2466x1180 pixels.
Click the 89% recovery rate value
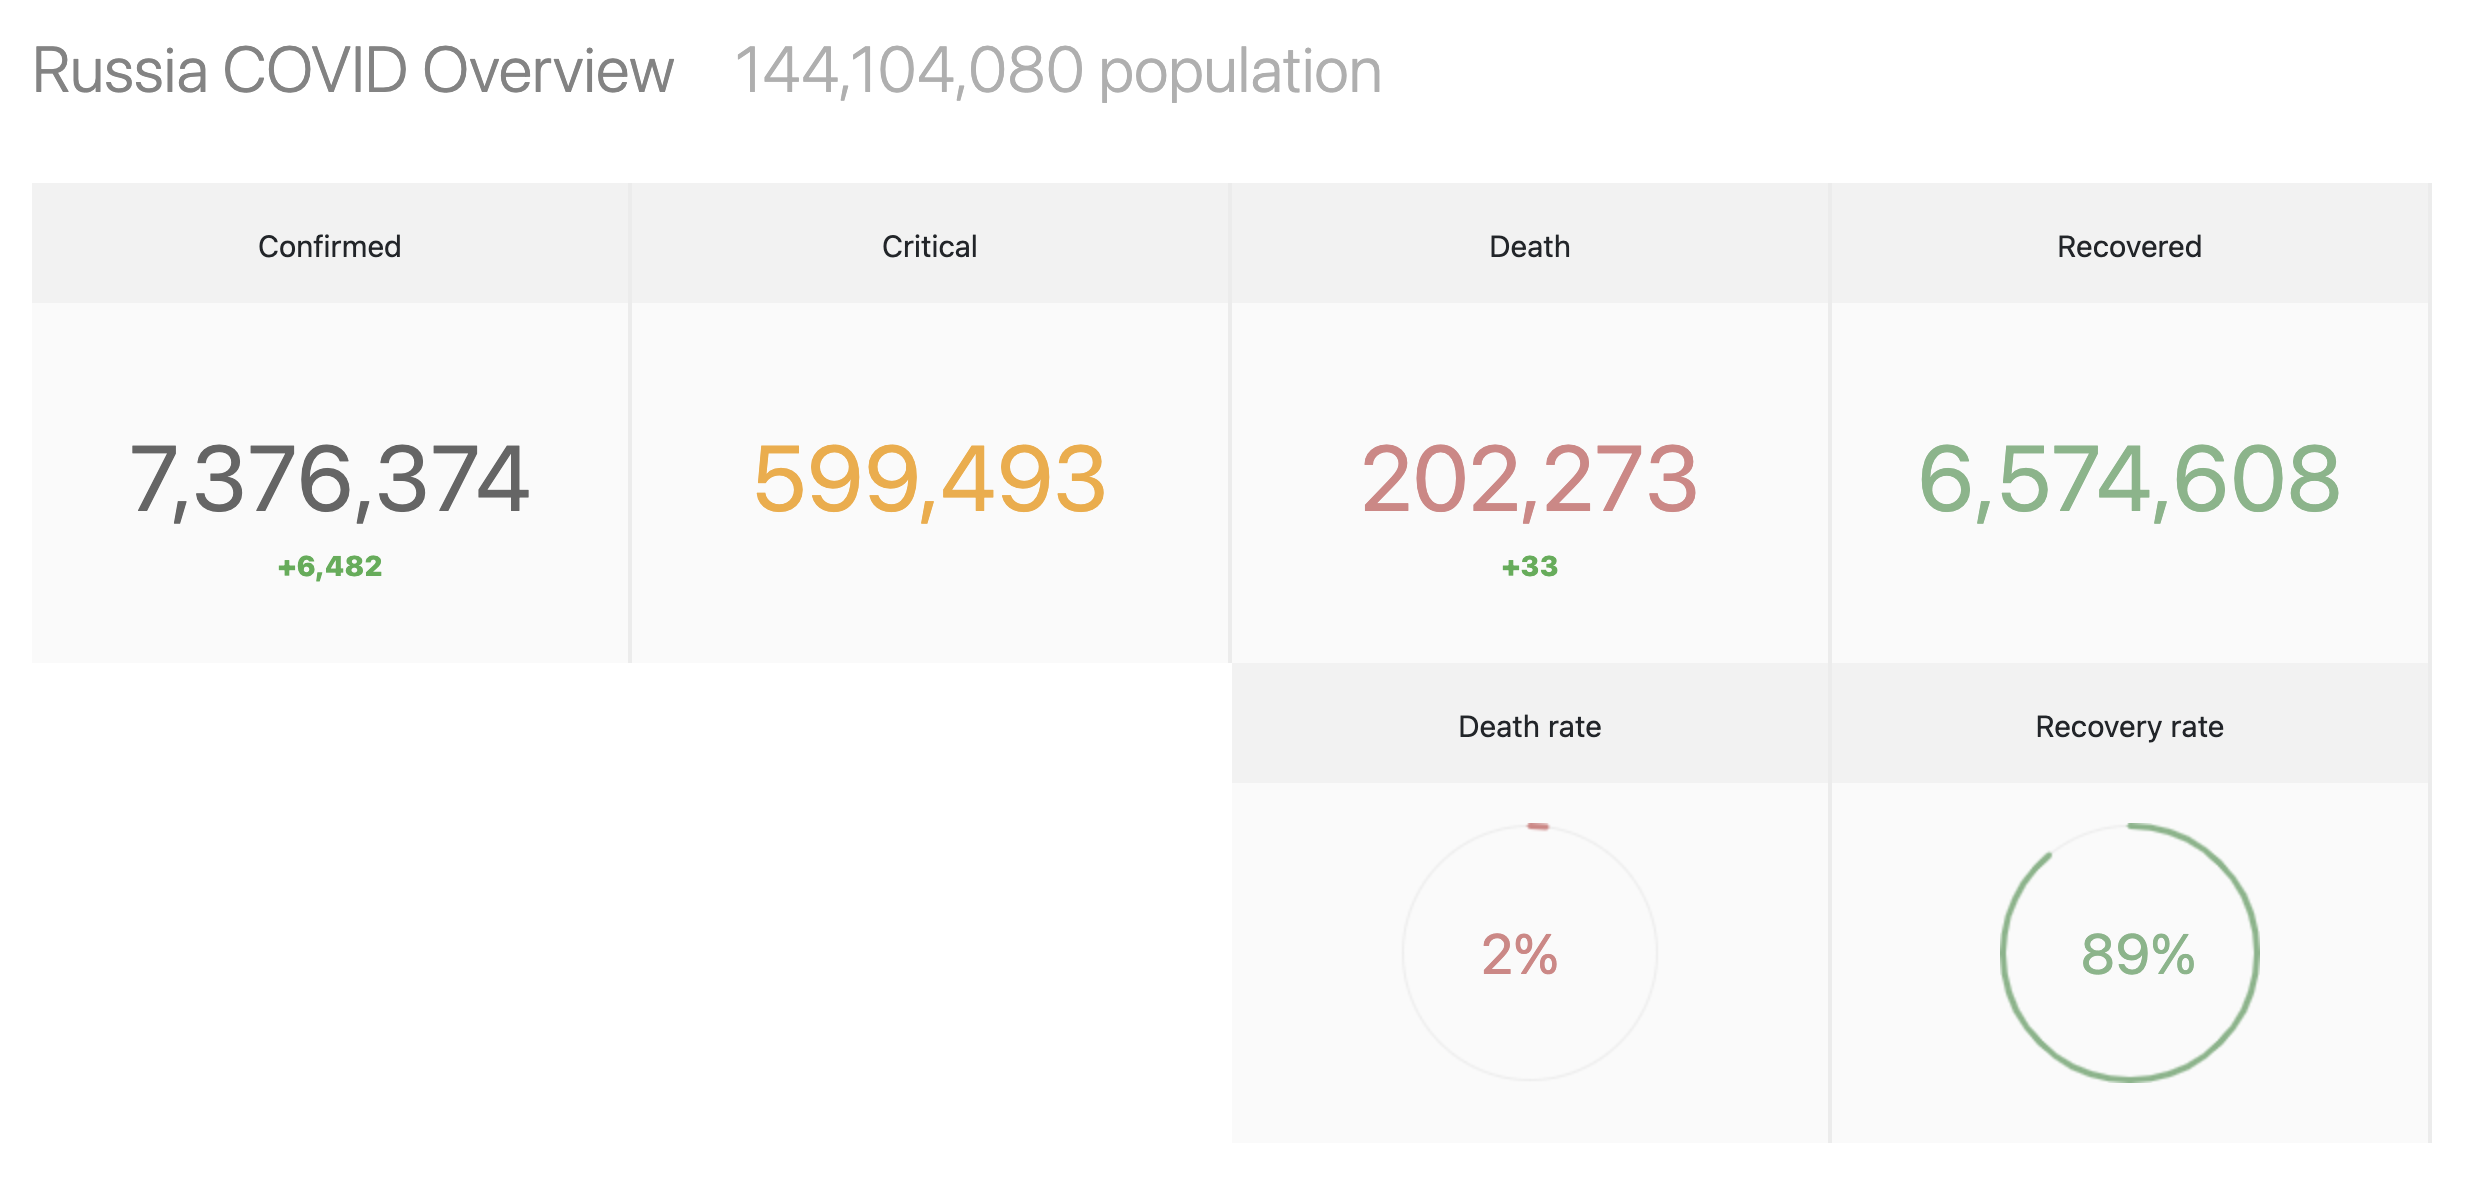(2137, 954)
